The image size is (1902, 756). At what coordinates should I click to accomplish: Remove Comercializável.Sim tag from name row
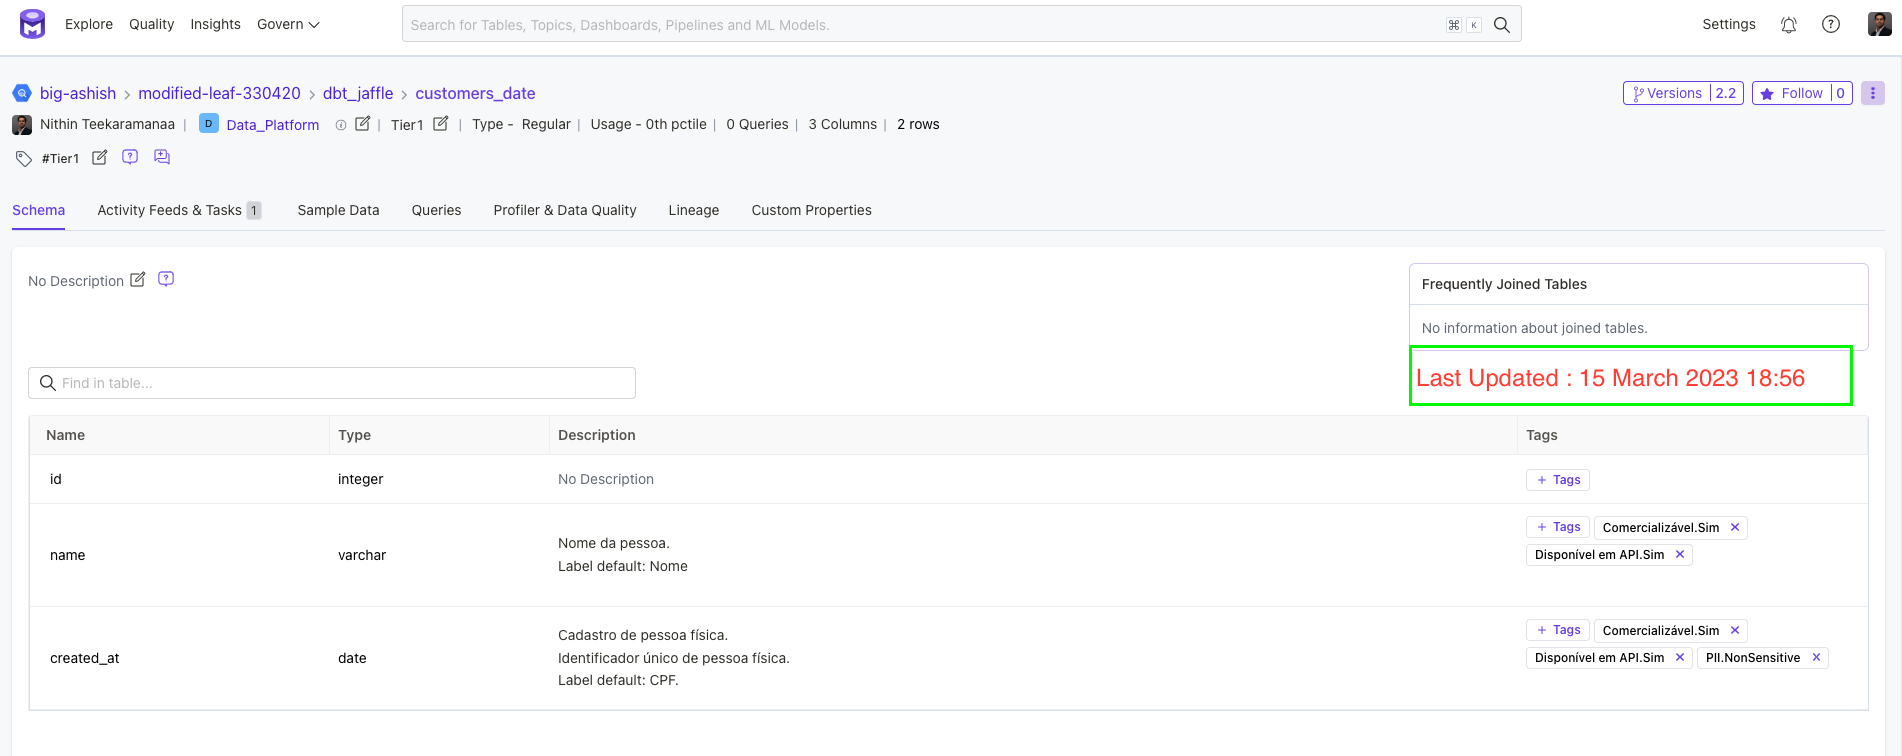pyautogui.click(x=1735, y=527)
